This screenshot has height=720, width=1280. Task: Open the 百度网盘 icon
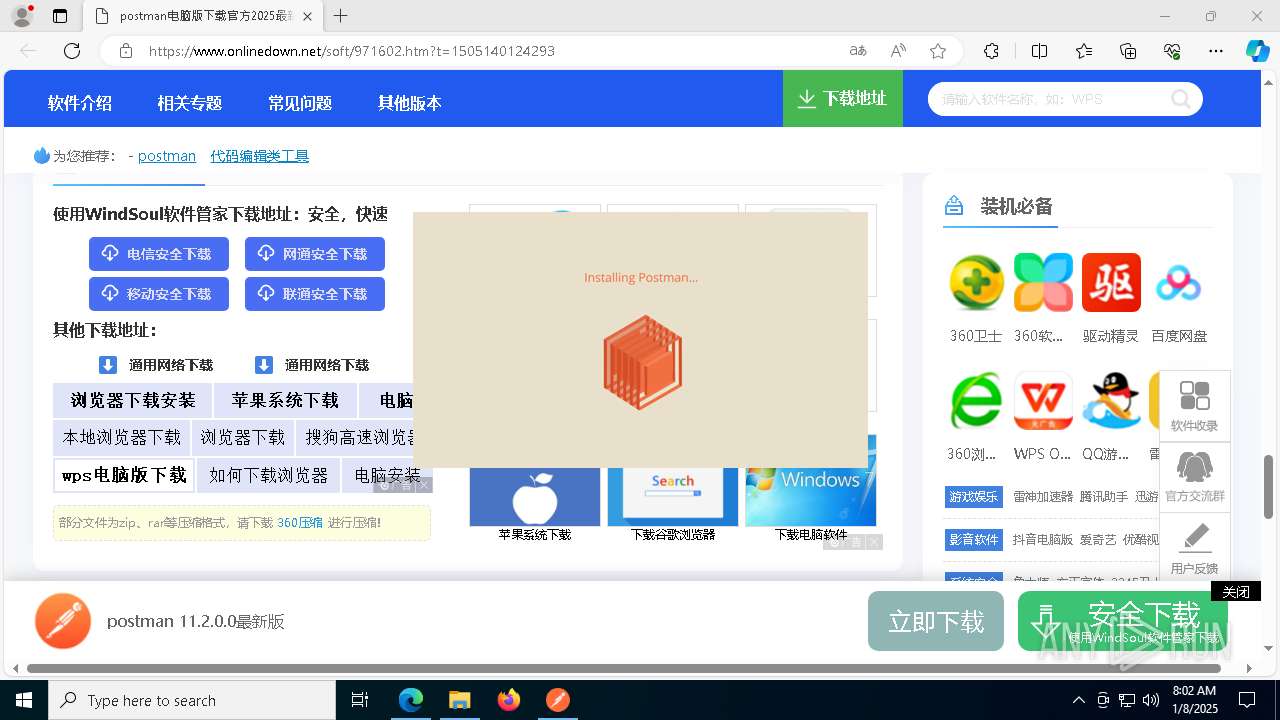point(1178,282)
